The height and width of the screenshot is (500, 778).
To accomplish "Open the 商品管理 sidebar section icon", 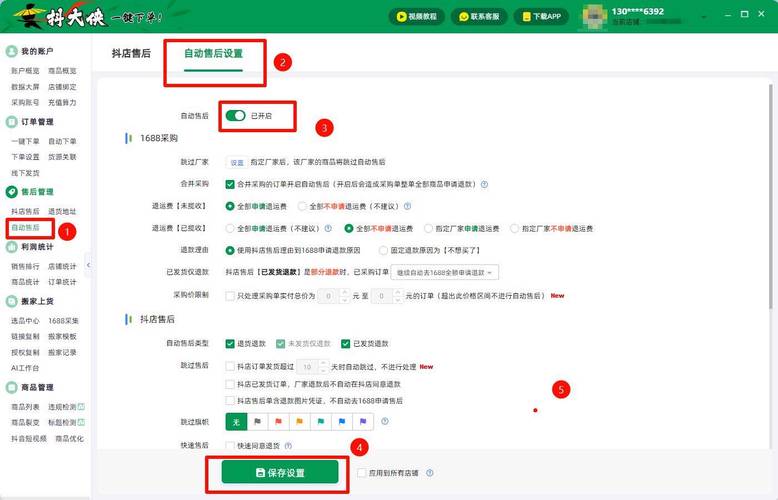I will 11,387.
